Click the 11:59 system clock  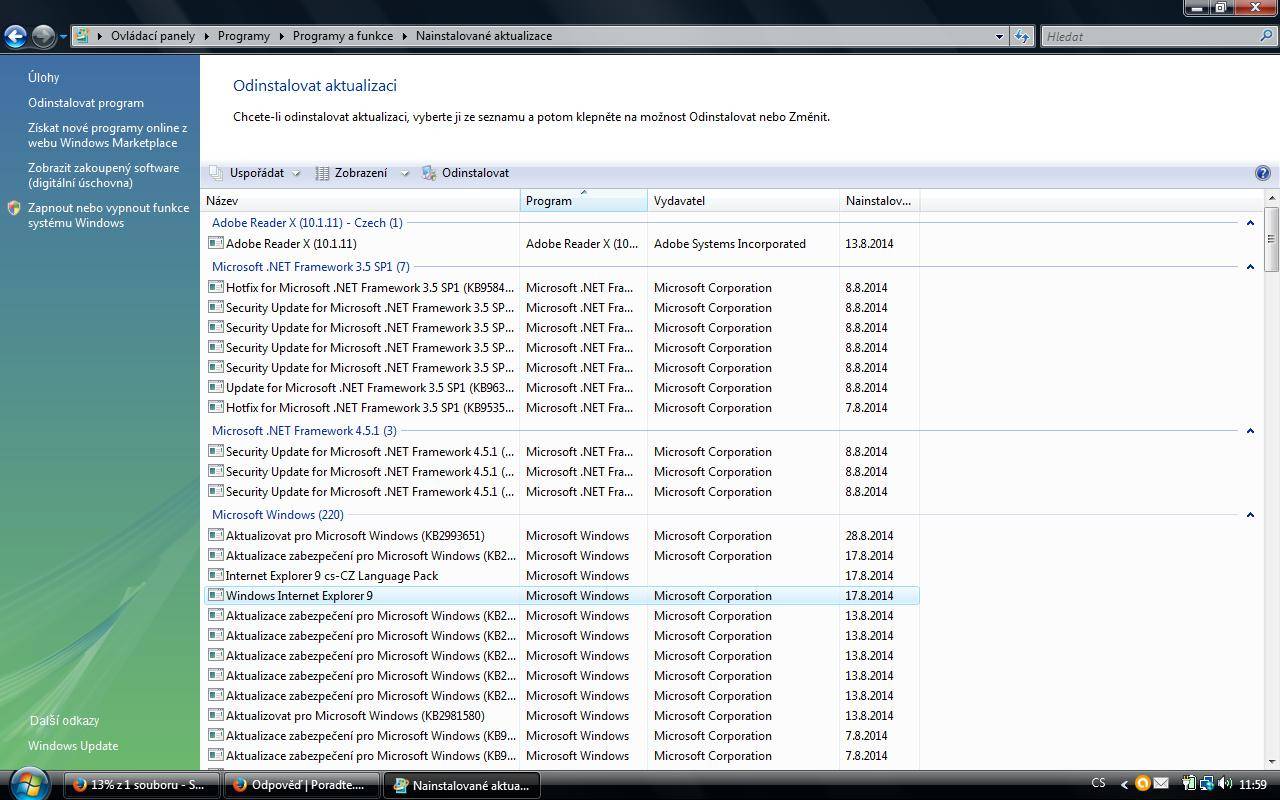[x=1253, y=785]
